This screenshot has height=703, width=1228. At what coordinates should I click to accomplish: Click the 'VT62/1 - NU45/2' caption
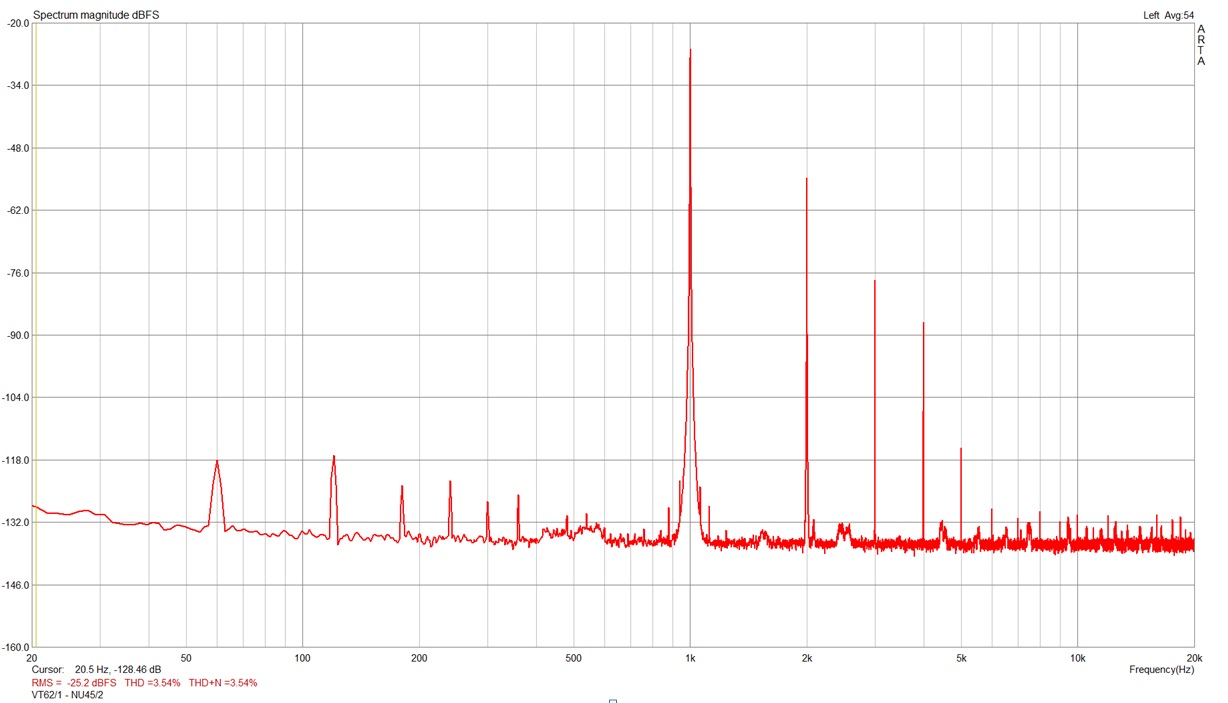pos(68,695)
